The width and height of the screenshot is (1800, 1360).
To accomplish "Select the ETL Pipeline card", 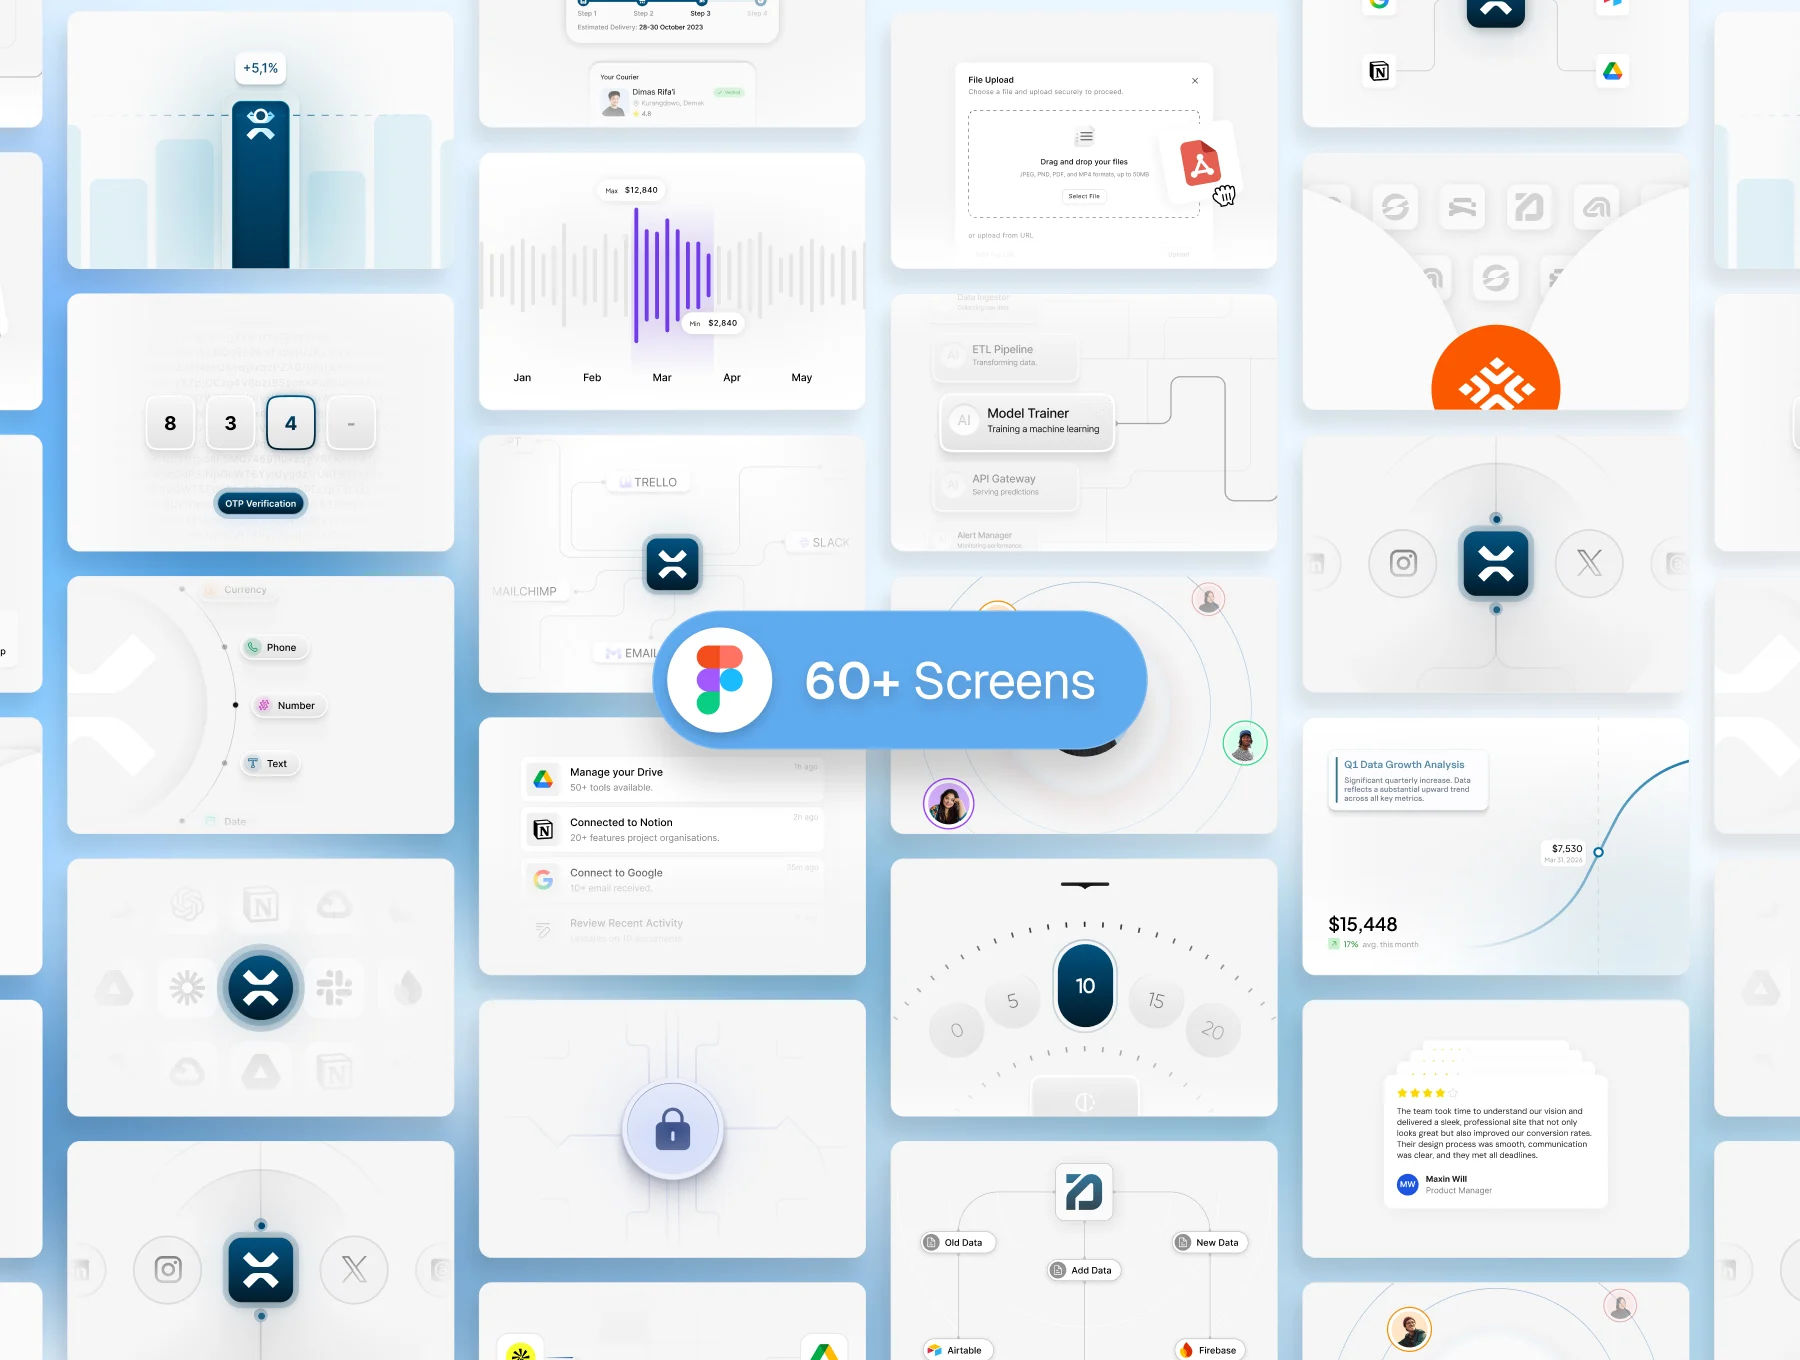I will [1007, 356].
